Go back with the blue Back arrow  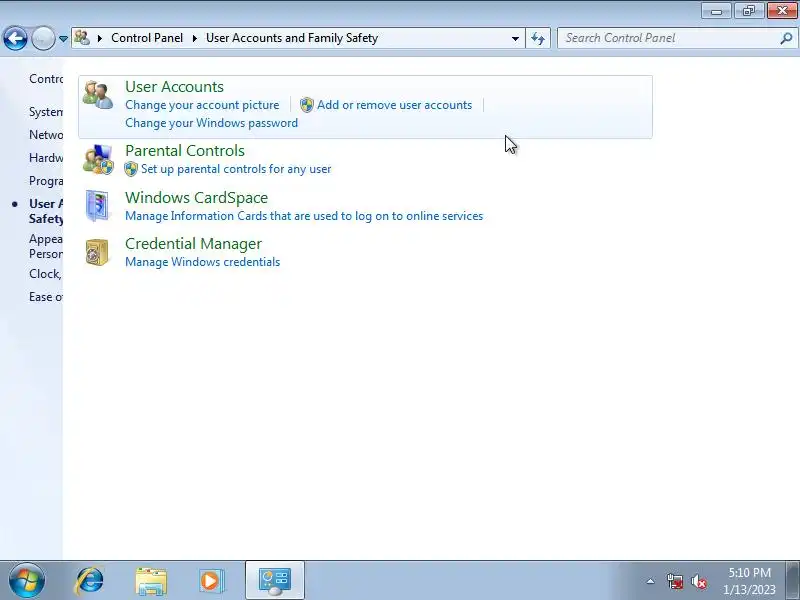click(x=15, y=38)
